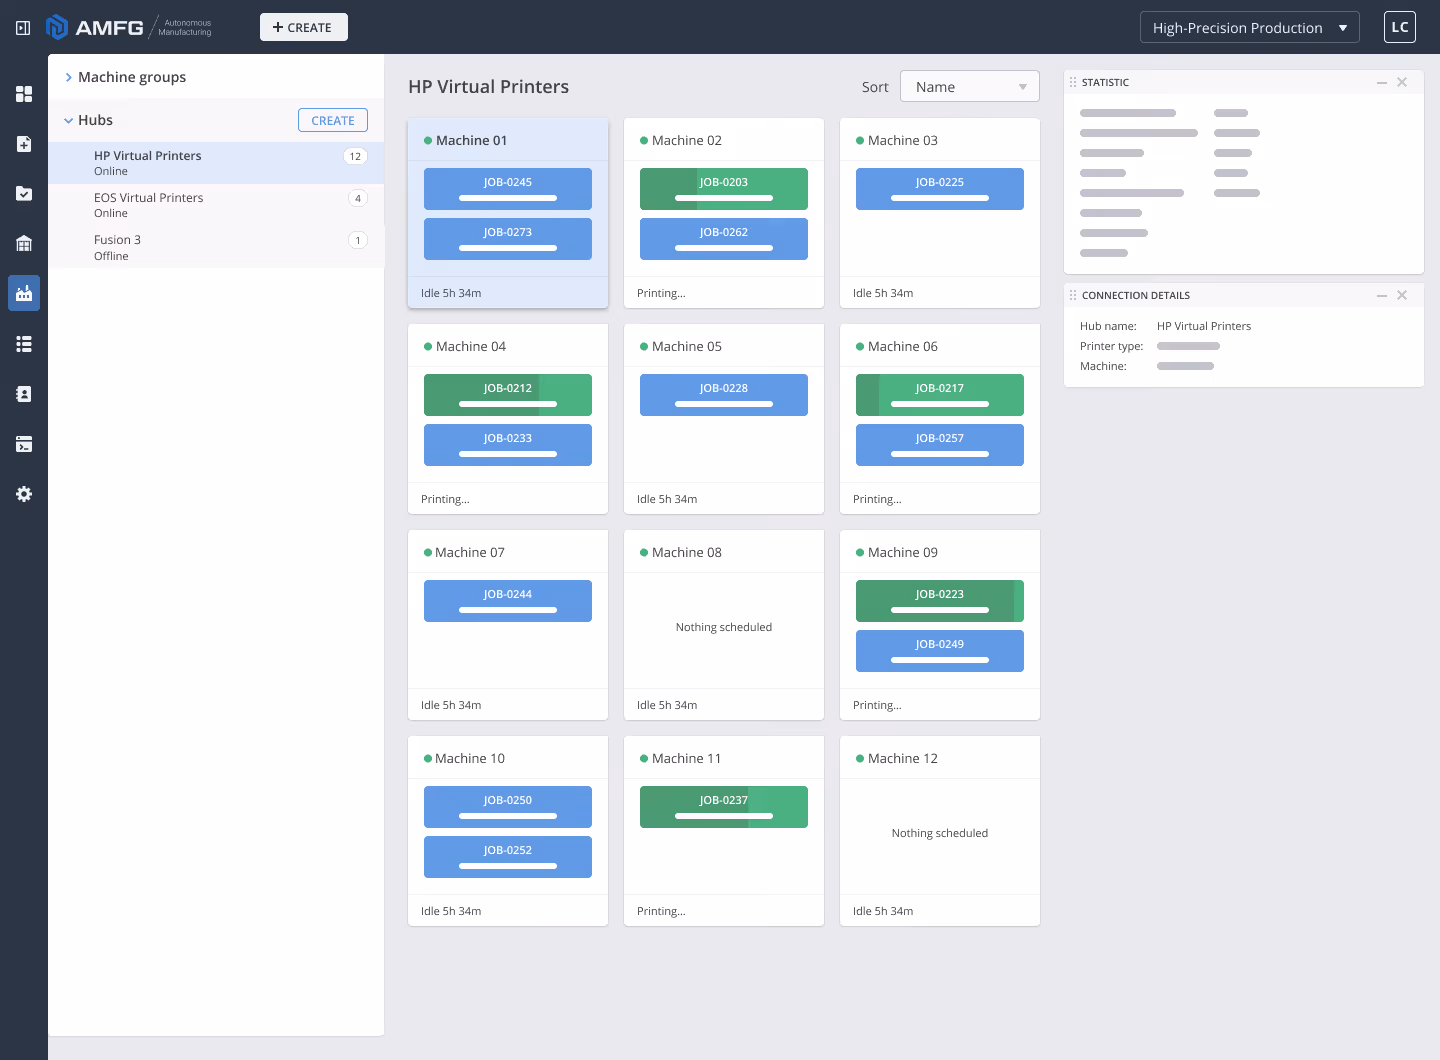Open the printing job JOB-0203
The image size is (1440, 1060).
(x=724, y=189)
